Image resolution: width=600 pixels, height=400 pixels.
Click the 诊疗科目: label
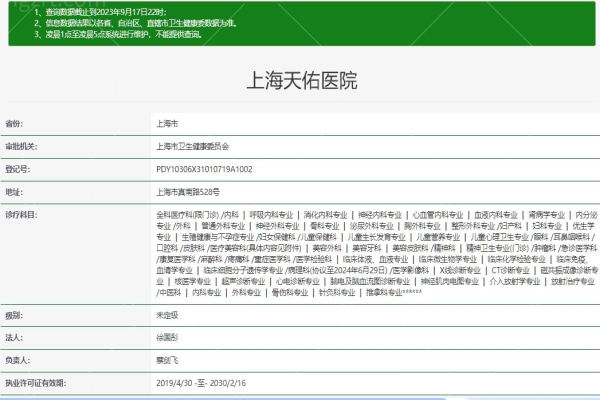(x=21, y=215)
